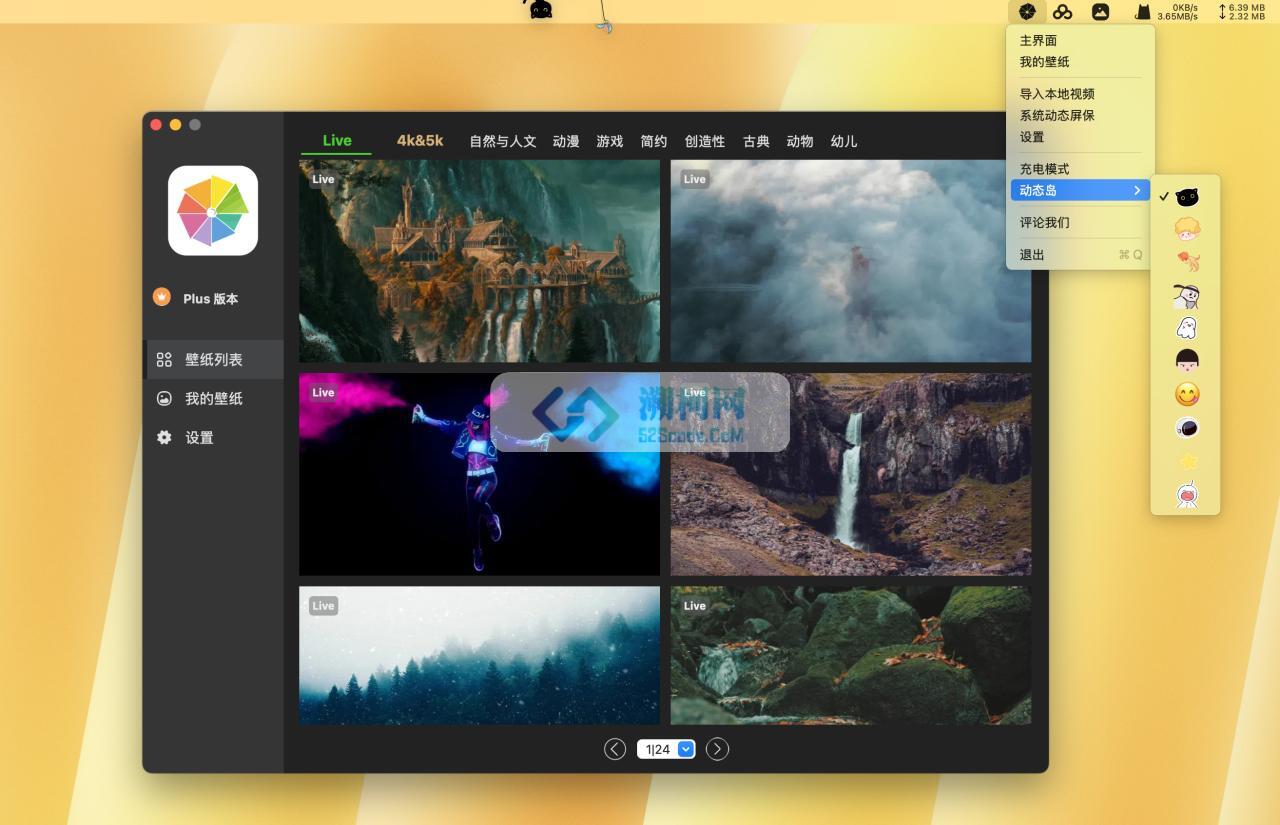Click the black cat character at top notch
Image resolution: width=1280 pixels, height=825 pixels.
pos(541,10)
